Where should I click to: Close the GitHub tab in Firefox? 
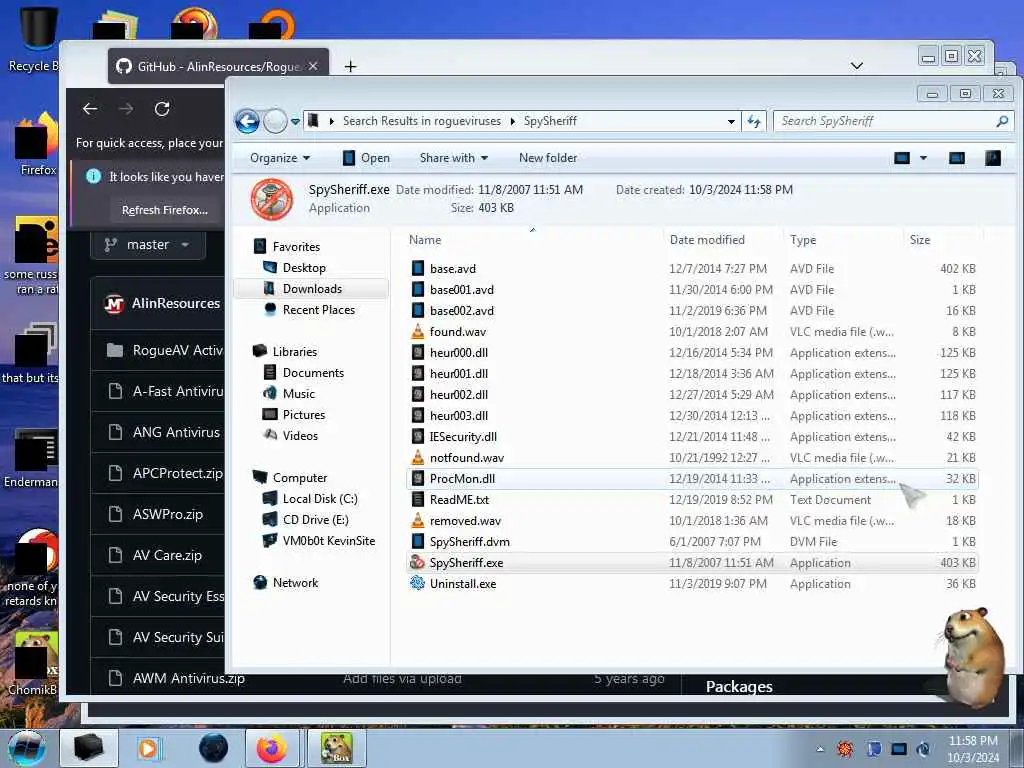[x=313, y=66]
